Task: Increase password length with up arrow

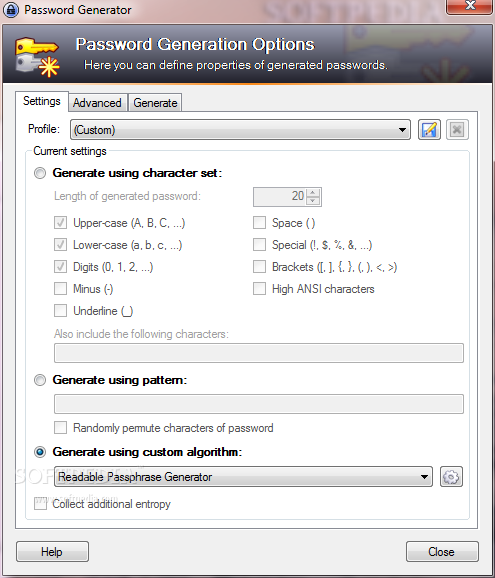Action: pos(313,192)
